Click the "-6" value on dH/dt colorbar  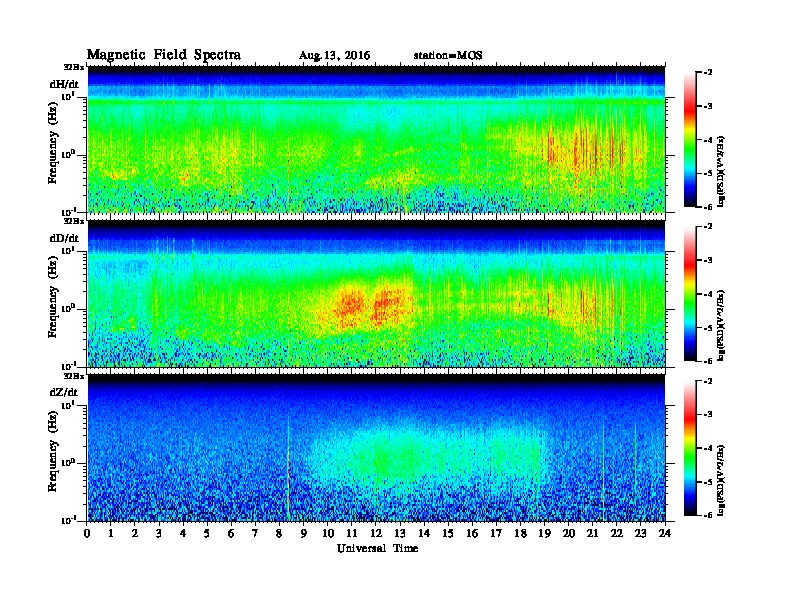coord(708,207)
